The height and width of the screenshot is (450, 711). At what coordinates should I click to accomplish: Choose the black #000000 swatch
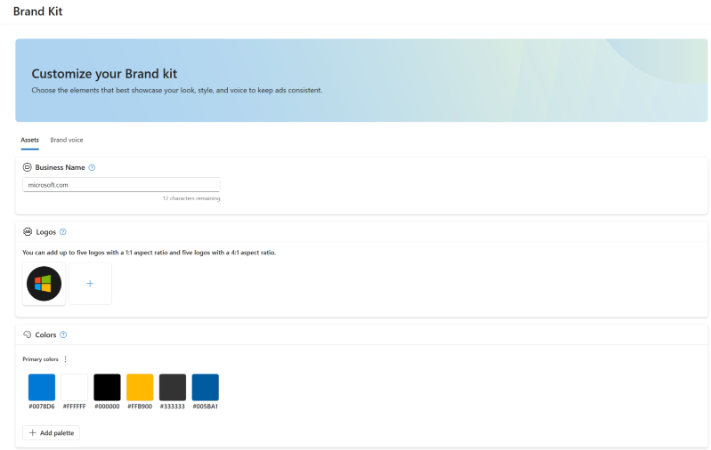coord(107,387)
